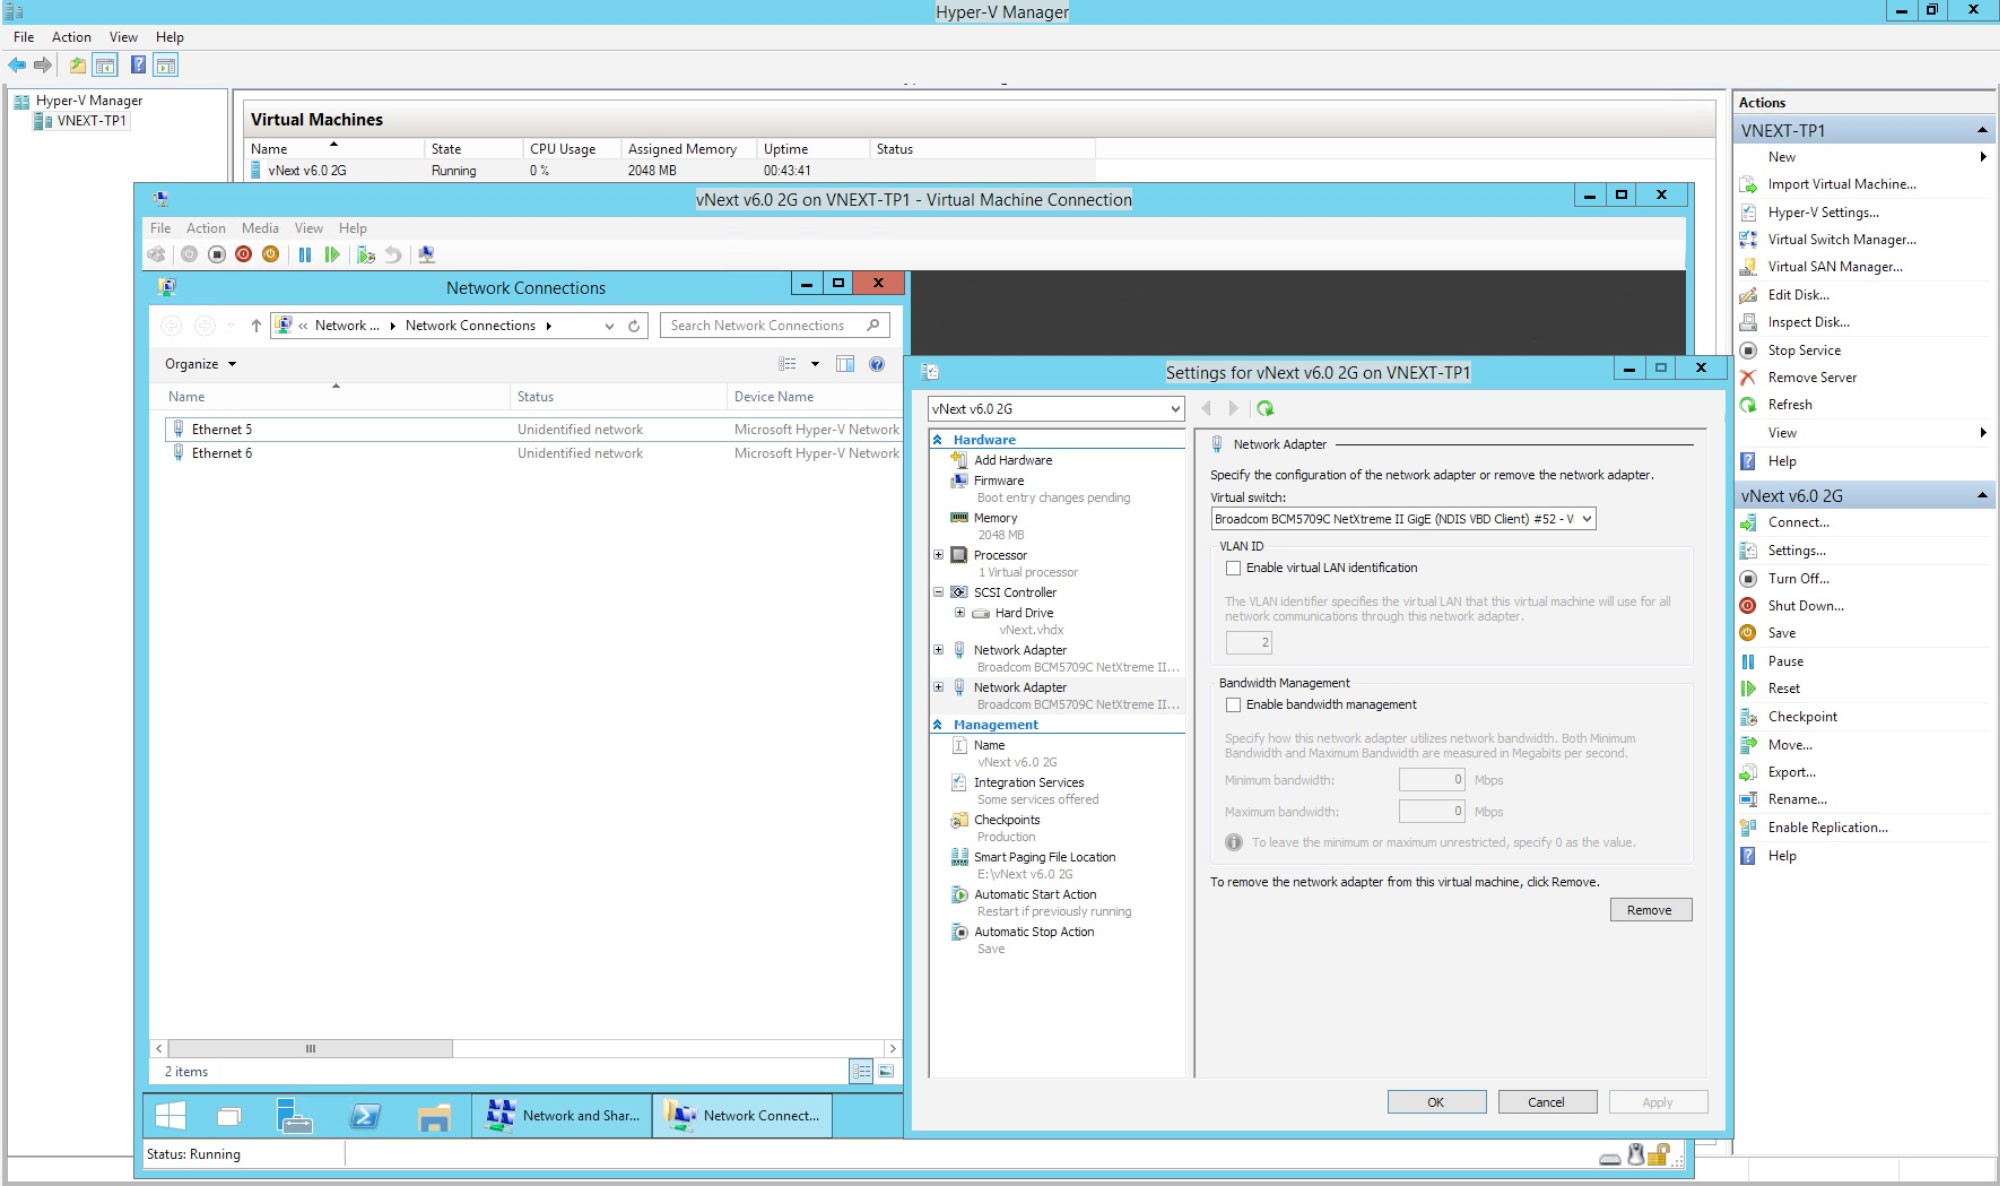Open the view options dropdown arrow in Network Connections
This screenshot has height=1186, width=2000.
(x=815, y=364)
